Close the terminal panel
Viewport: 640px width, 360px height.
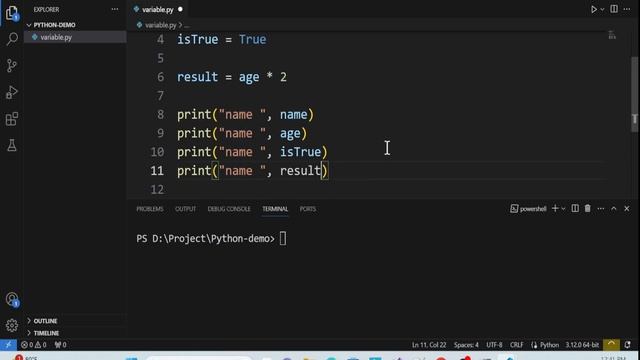[627, 209]
